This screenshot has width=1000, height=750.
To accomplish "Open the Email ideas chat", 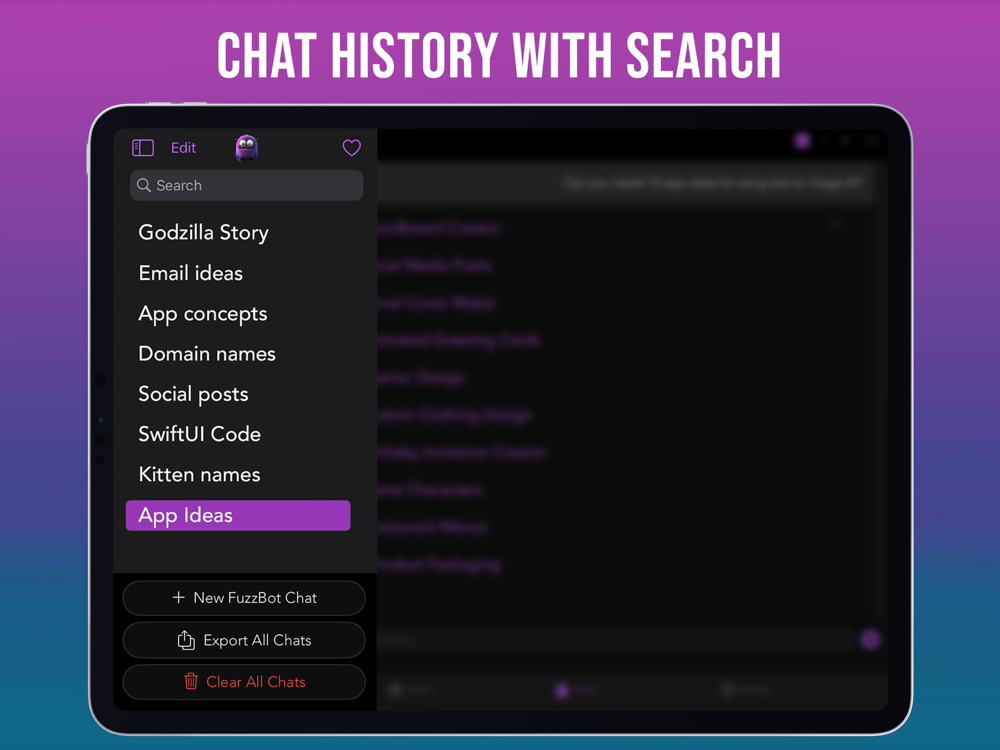I will click(191, 273).
